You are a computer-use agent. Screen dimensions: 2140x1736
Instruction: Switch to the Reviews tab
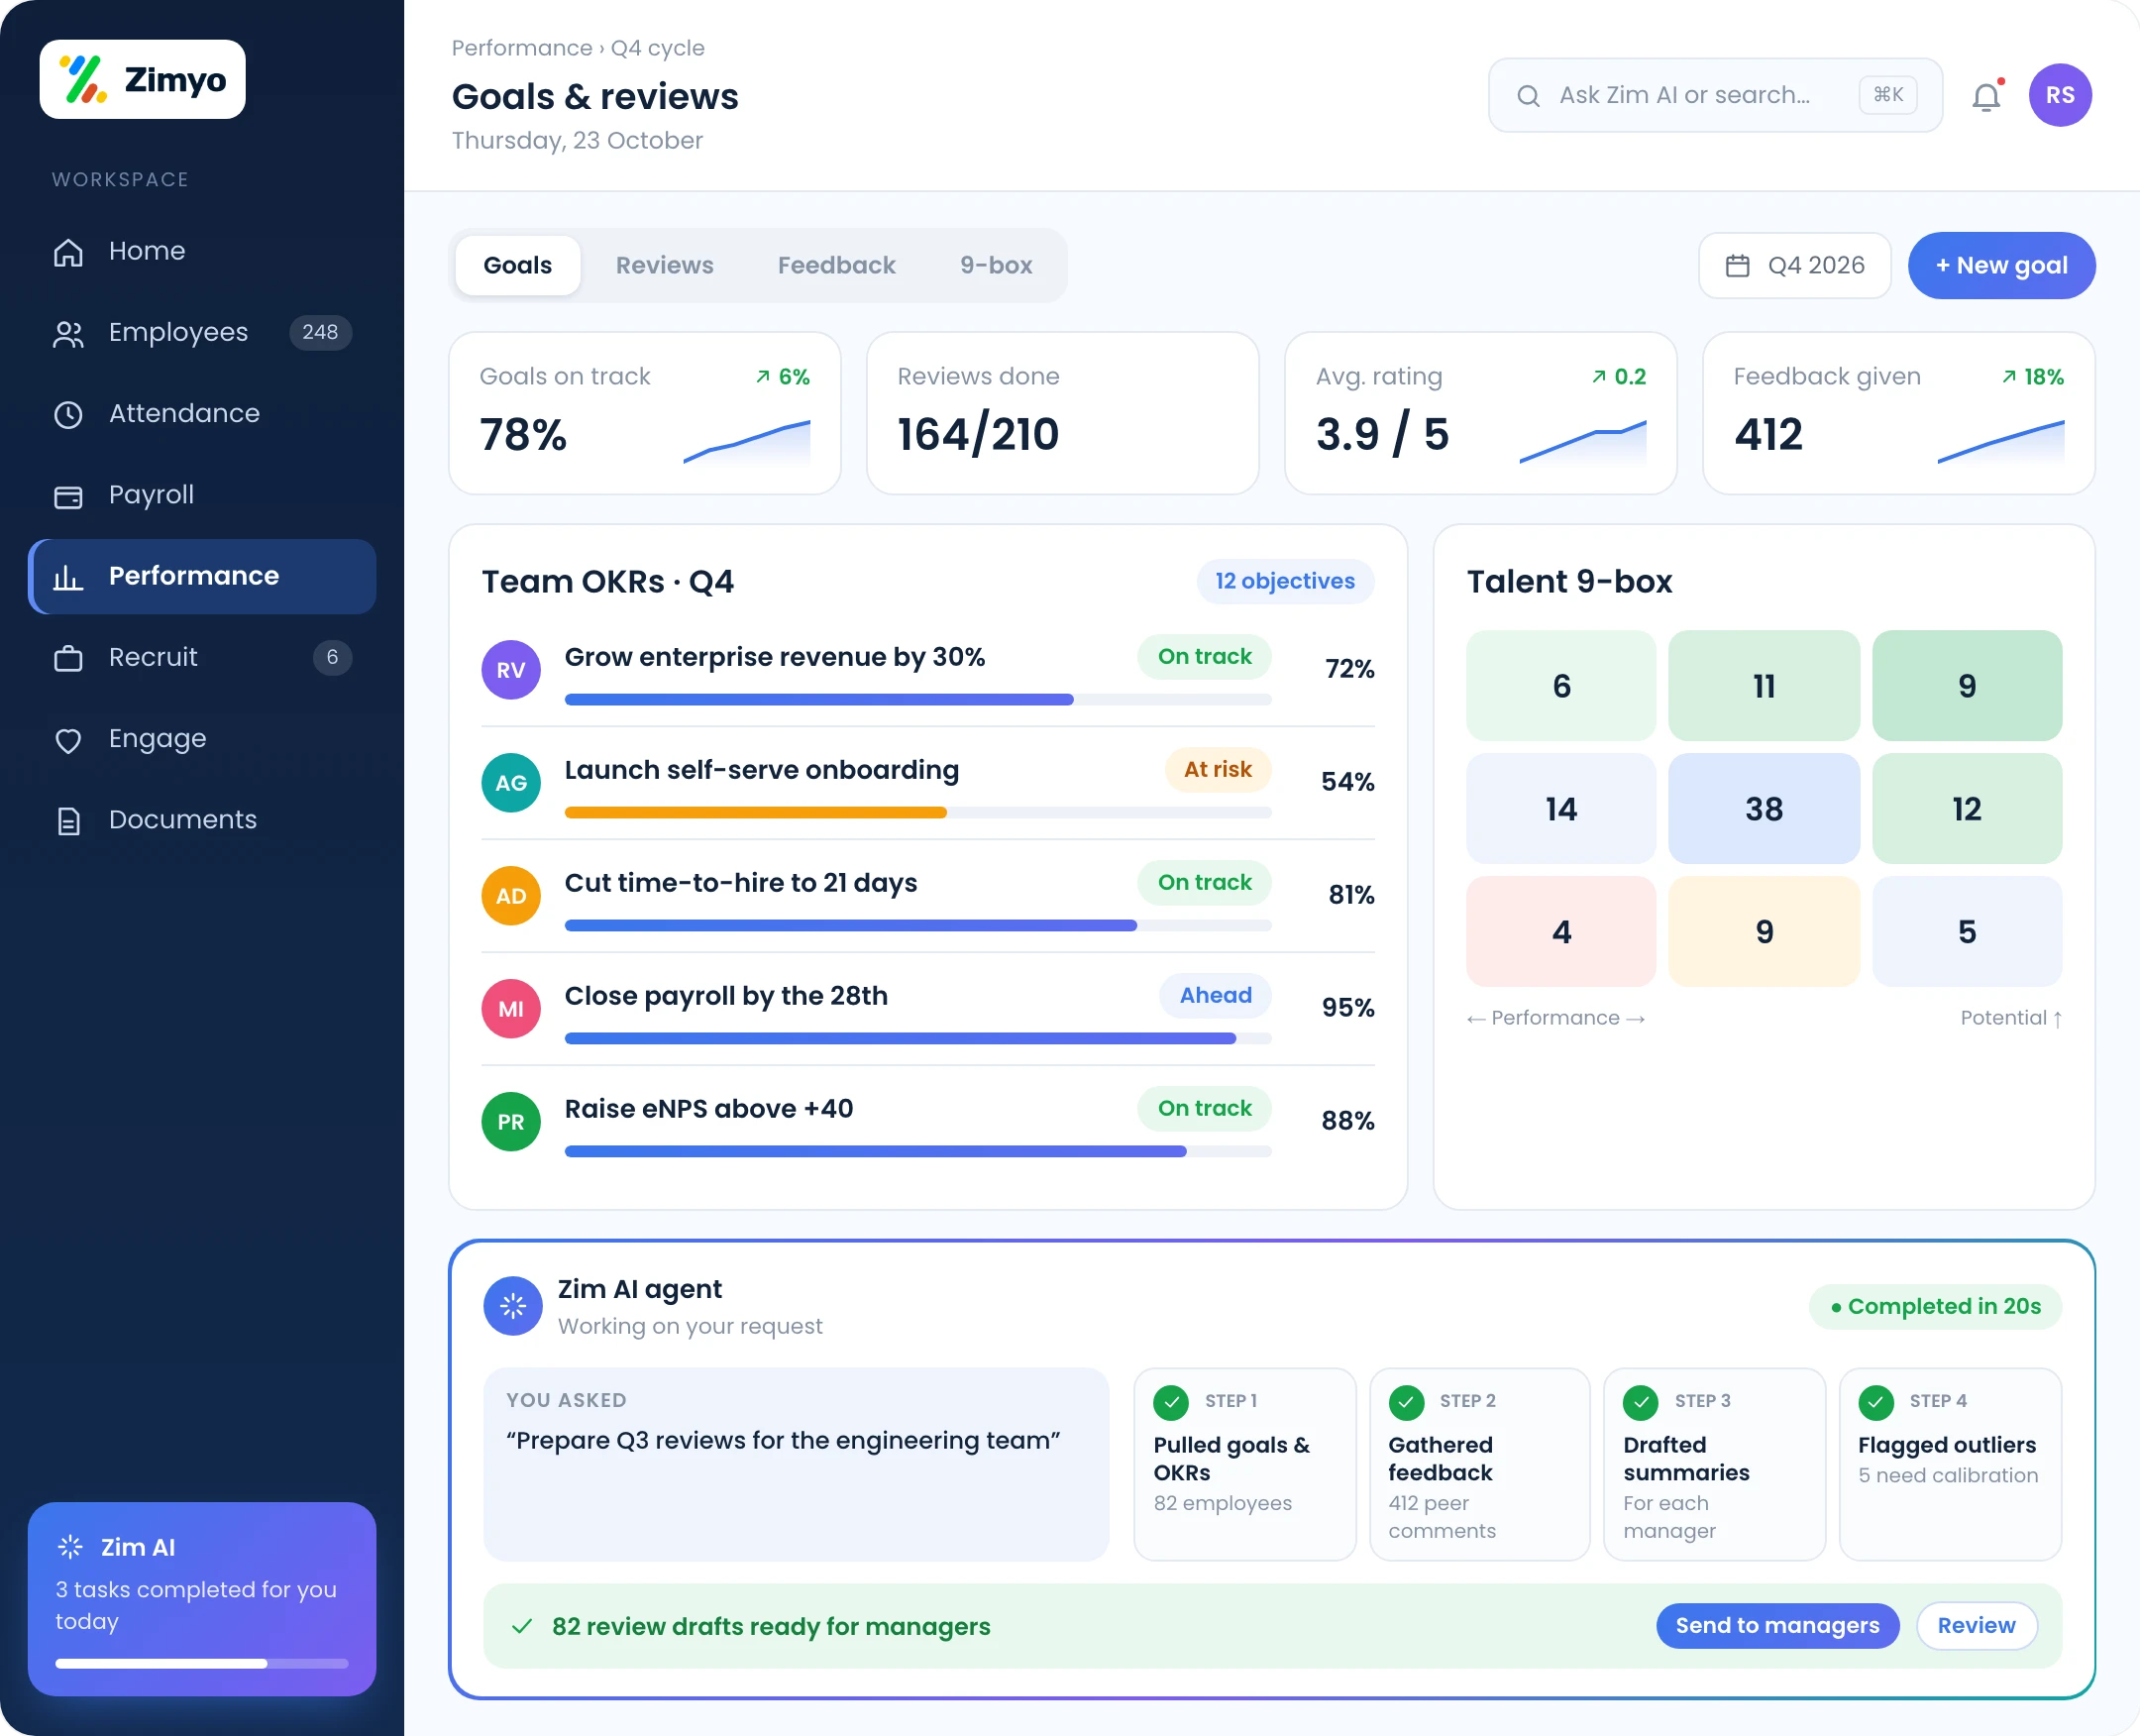tap(665, 265)
